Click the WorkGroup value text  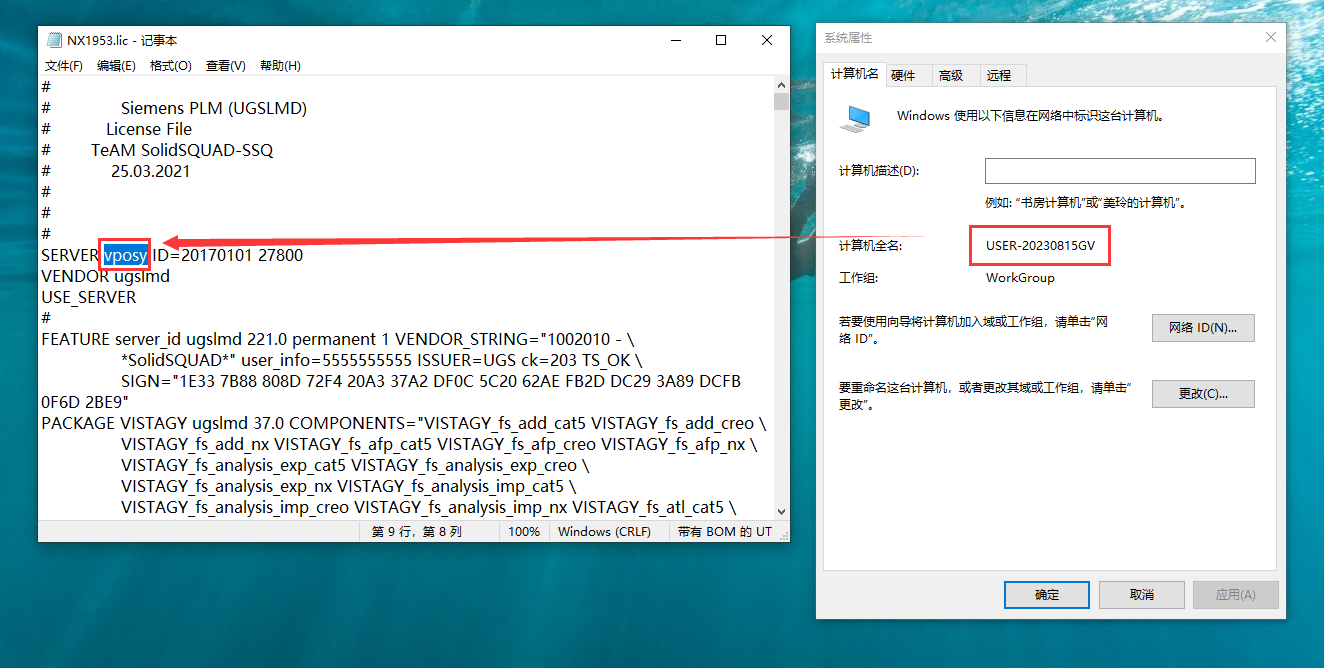tap(1020, 278)
